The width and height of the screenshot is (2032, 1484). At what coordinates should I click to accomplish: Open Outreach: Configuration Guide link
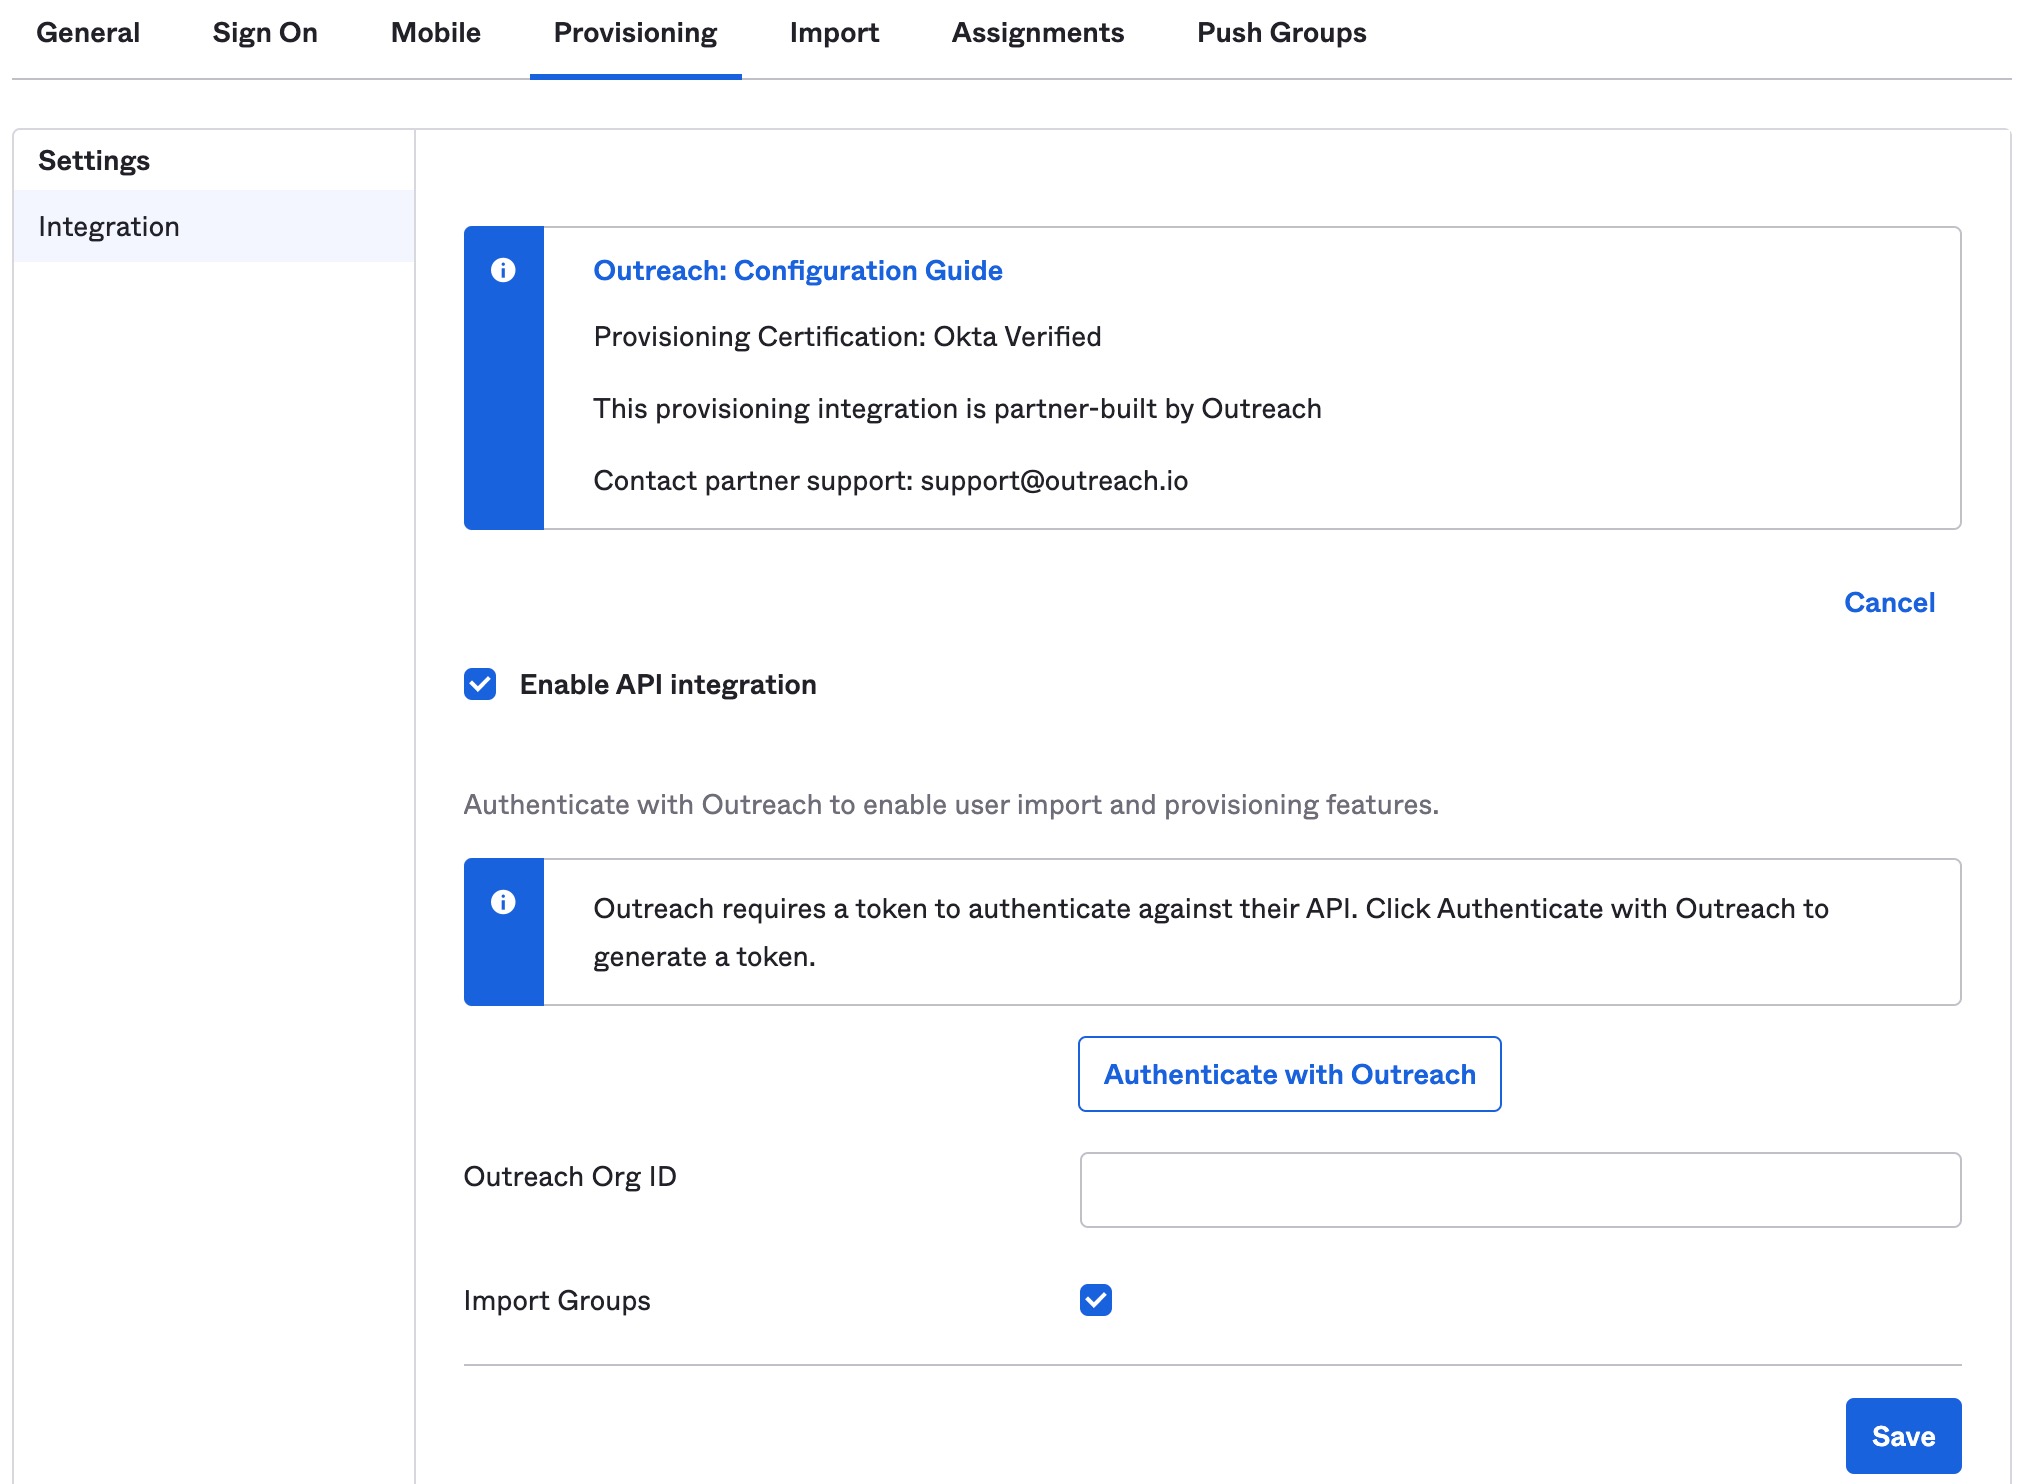click(x=797, y=270)
